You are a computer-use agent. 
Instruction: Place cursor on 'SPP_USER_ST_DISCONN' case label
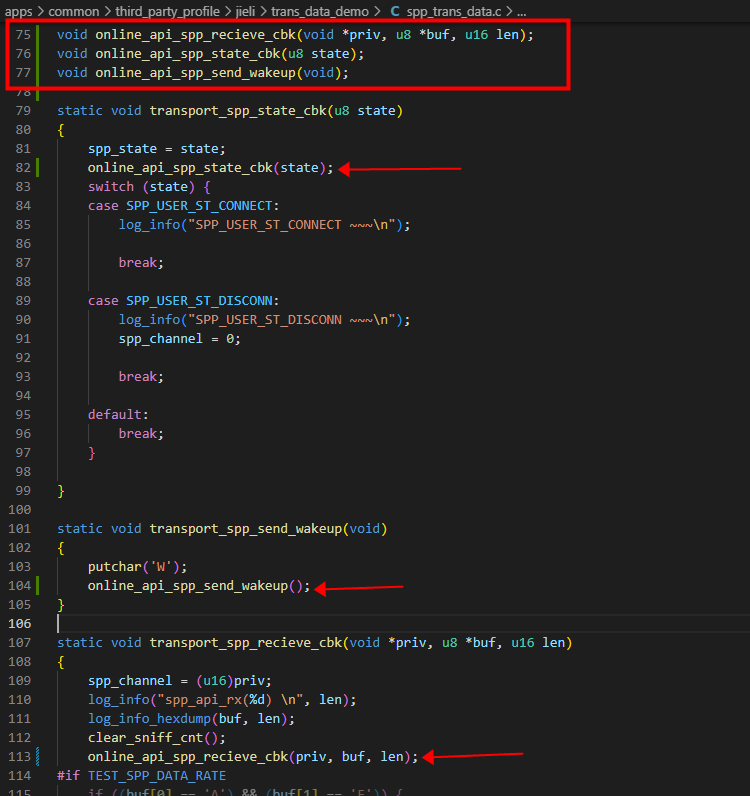199,301
